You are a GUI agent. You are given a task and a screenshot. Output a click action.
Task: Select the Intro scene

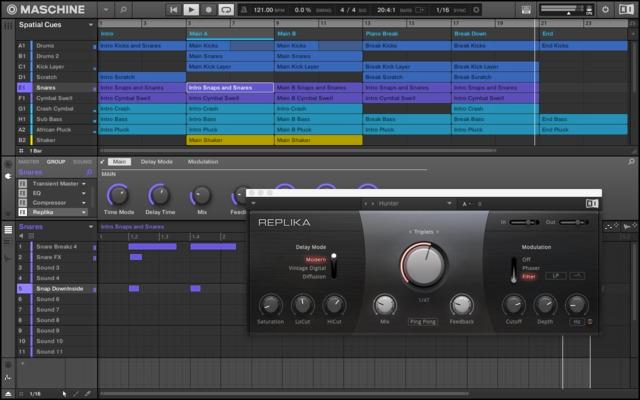[107, 34]
